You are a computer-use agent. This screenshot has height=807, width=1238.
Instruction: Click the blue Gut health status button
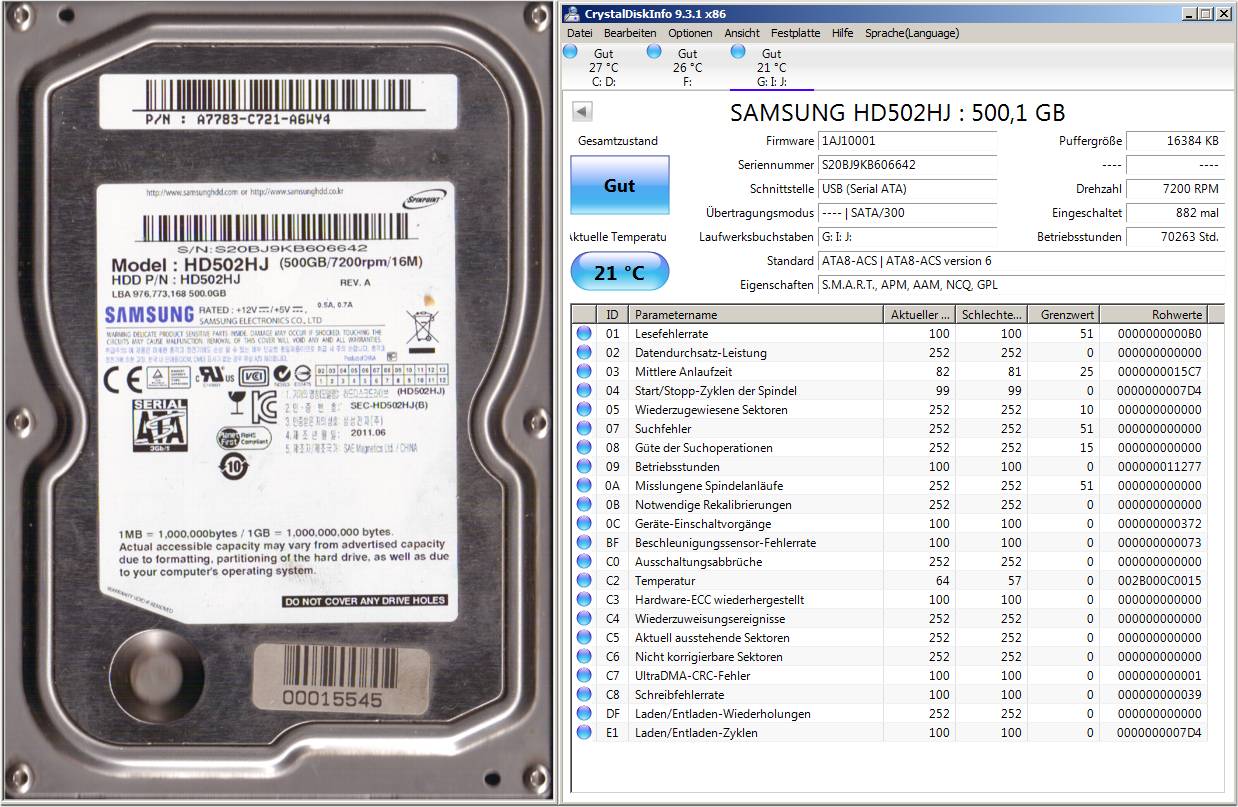[x=619, y=186]
